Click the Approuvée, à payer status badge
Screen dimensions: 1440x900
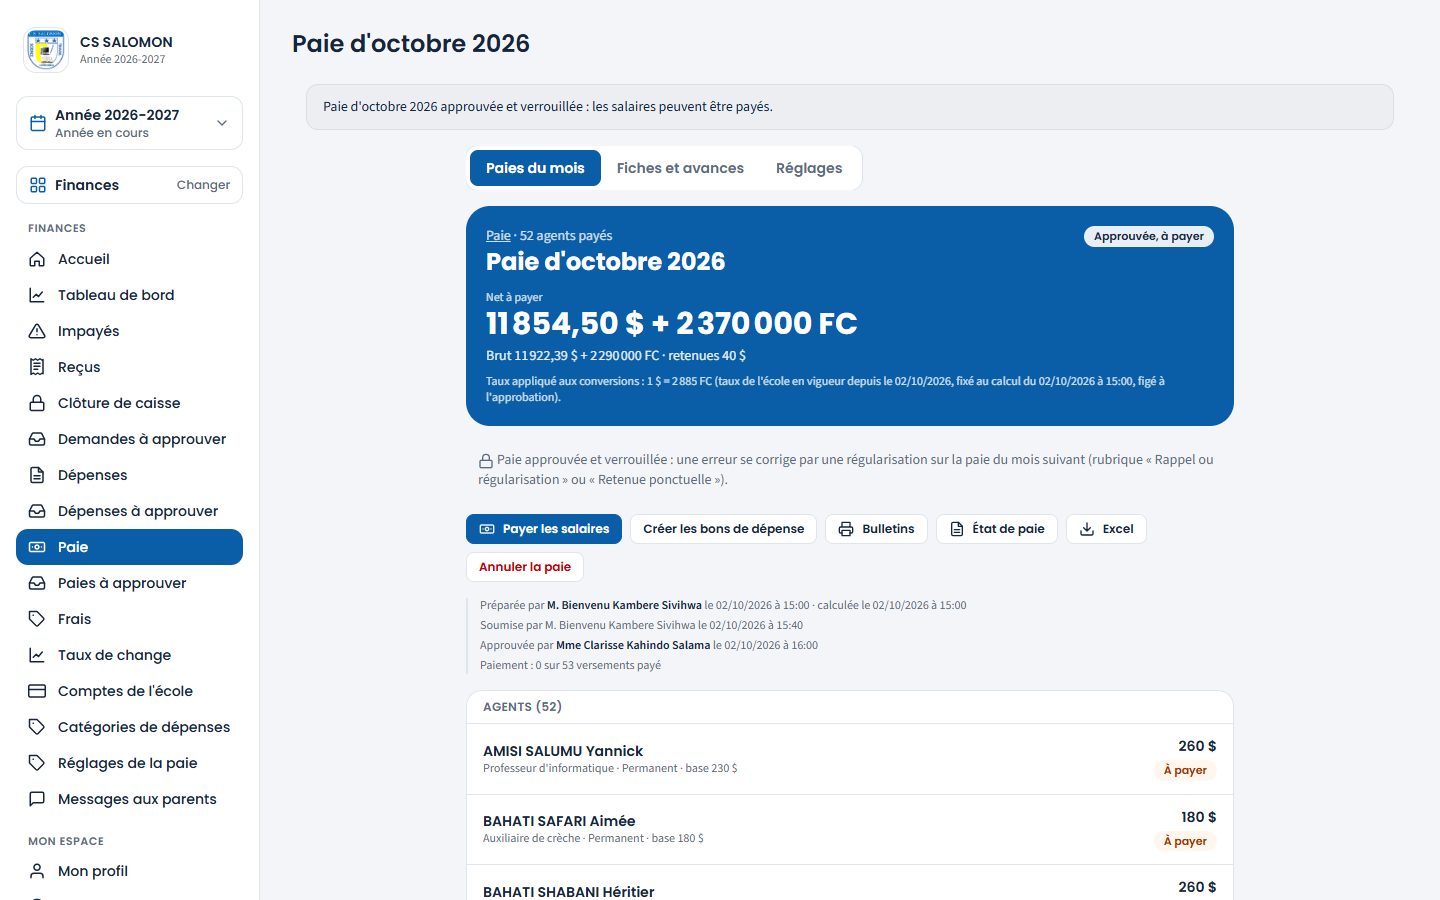pyautogui.click(x=1149, y=236)
